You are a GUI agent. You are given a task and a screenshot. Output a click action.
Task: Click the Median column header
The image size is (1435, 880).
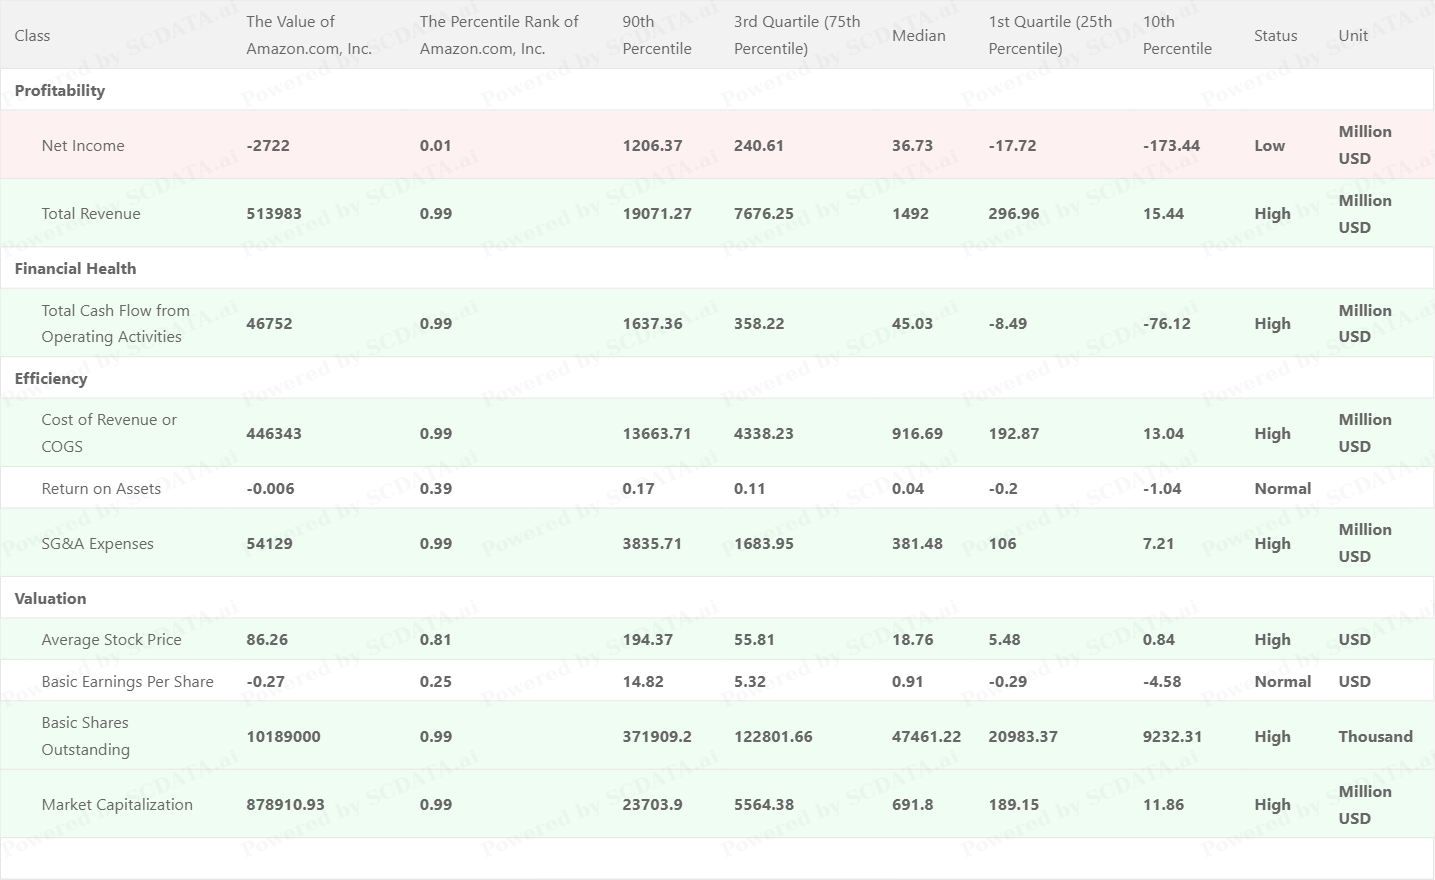click(918, 35)
